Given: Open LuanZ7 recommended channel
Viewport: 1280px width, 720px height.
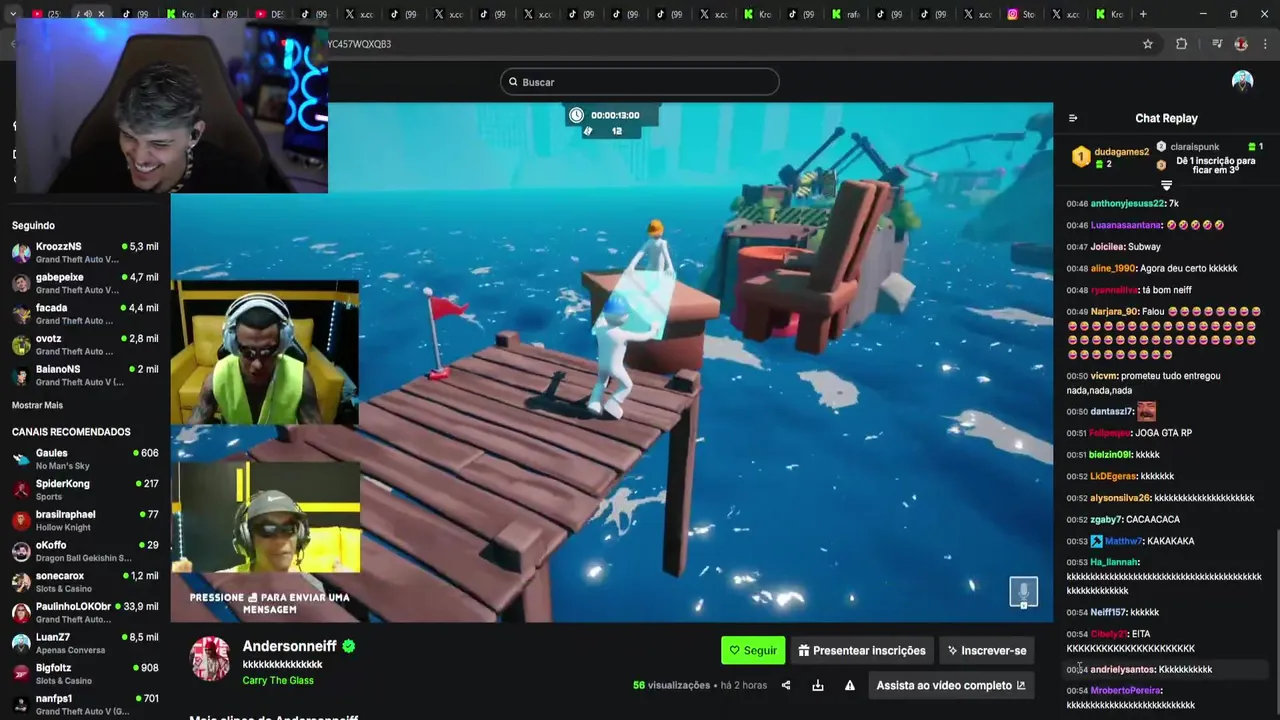Looking at the screenshot, I should click(x=85, y=643).
